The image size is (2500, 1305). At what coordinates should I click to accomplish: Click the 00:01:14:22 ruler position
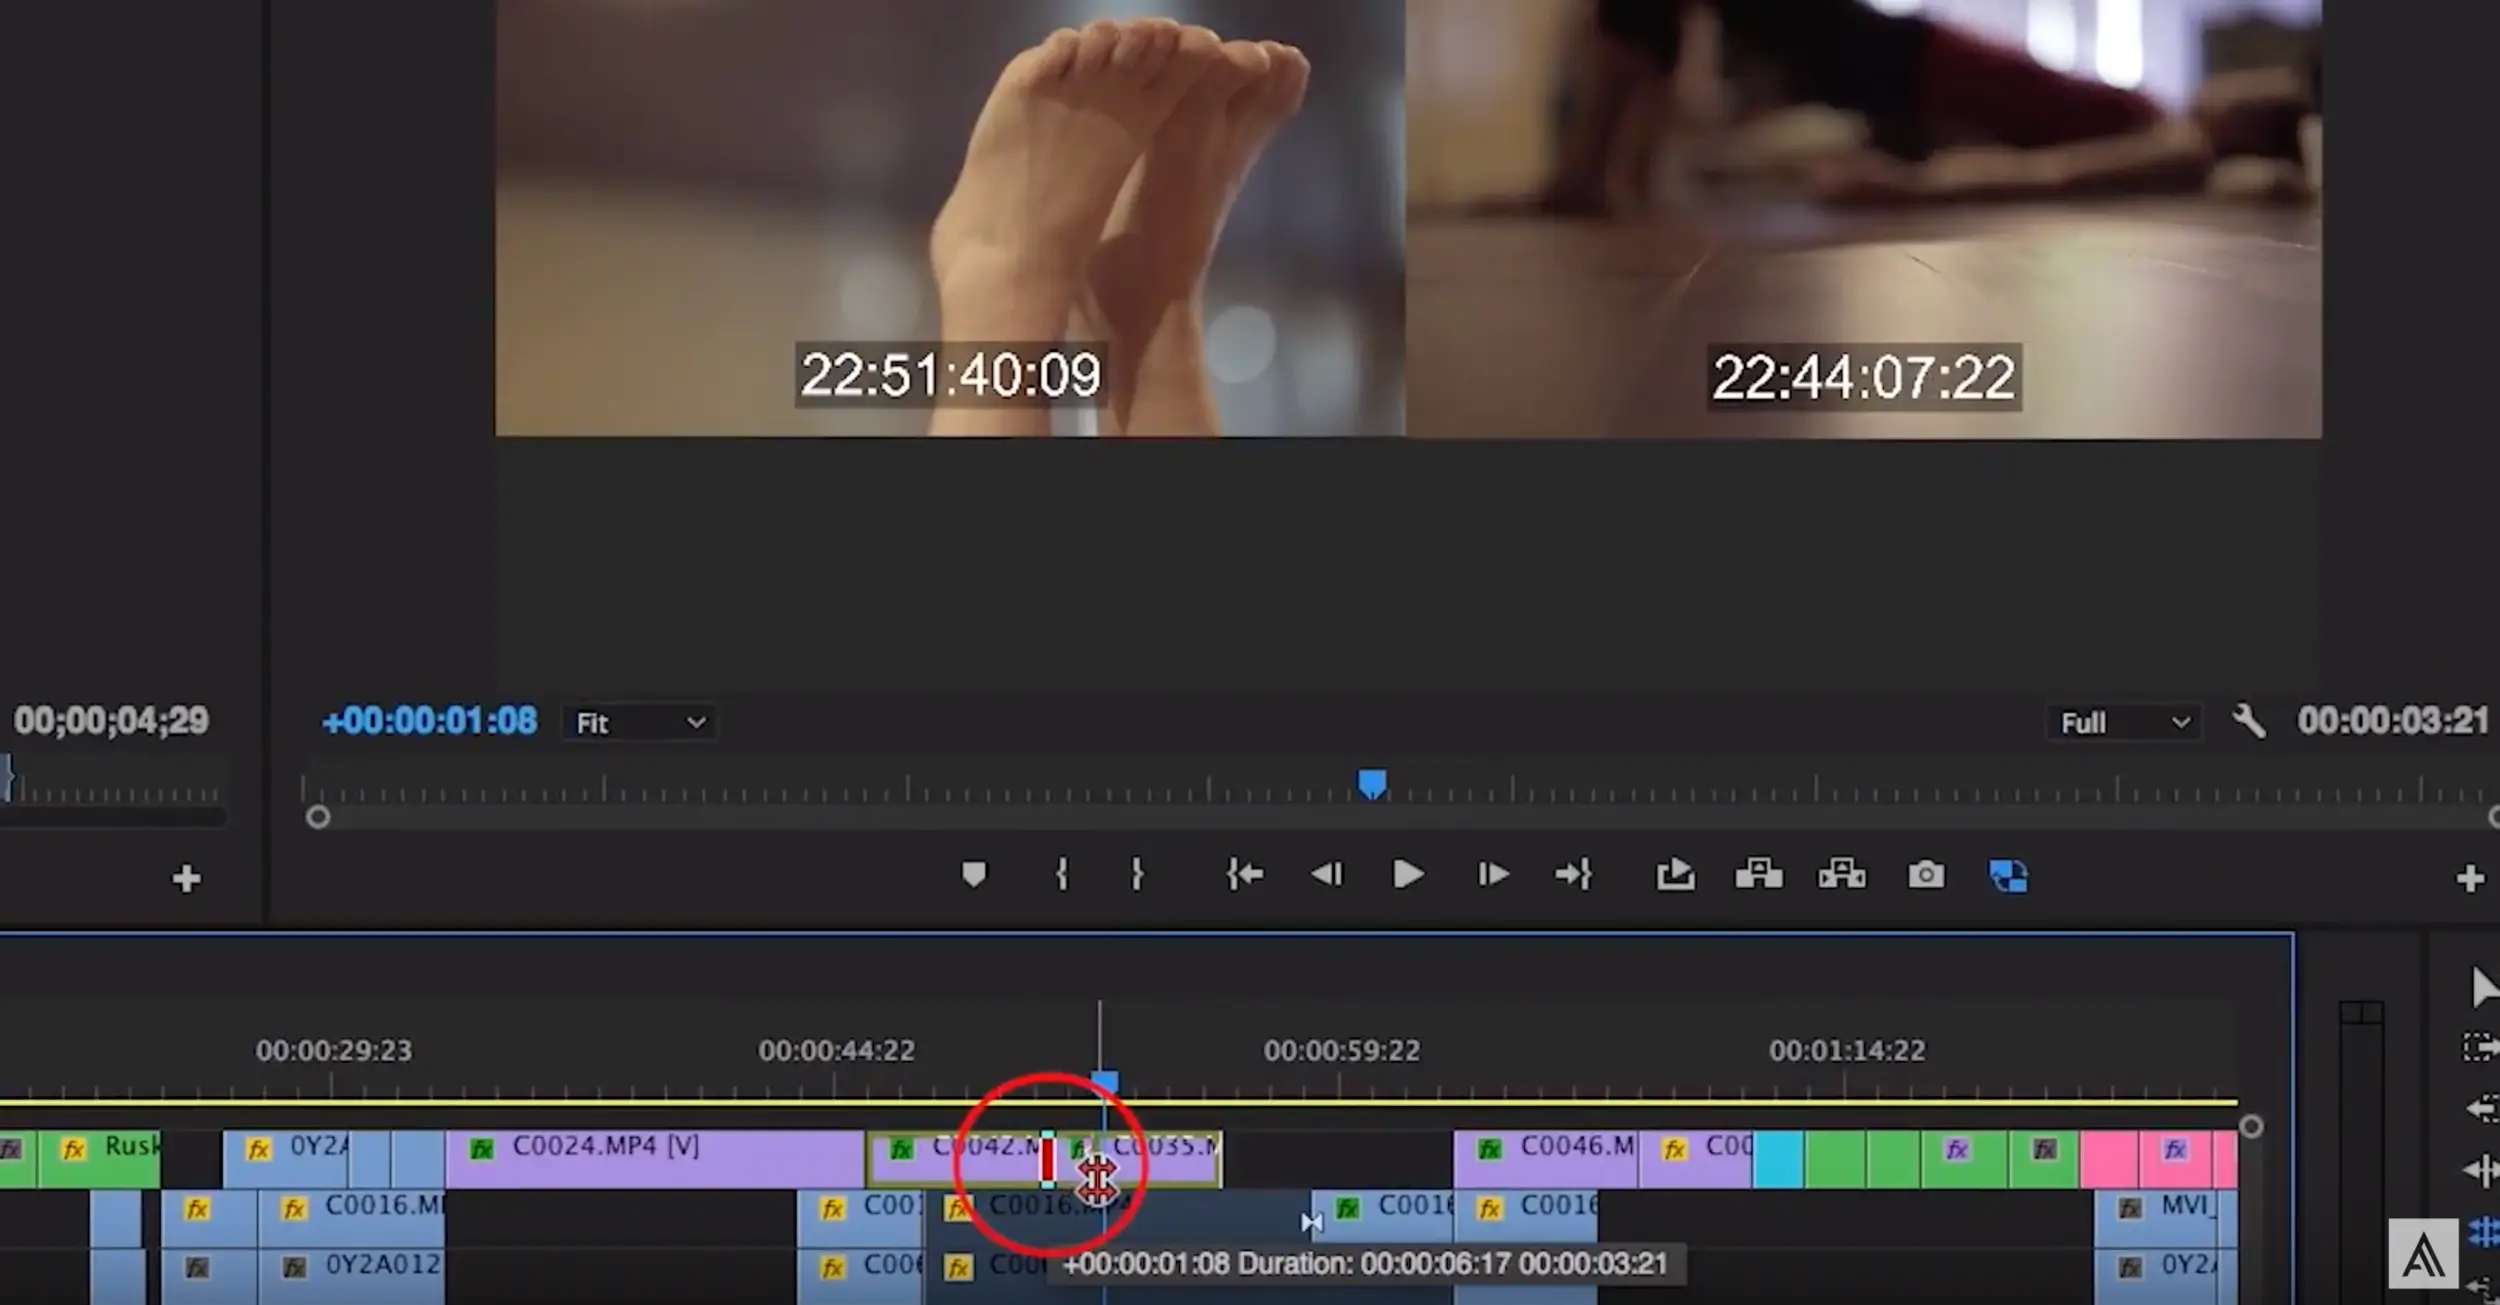point(1846,1051)
